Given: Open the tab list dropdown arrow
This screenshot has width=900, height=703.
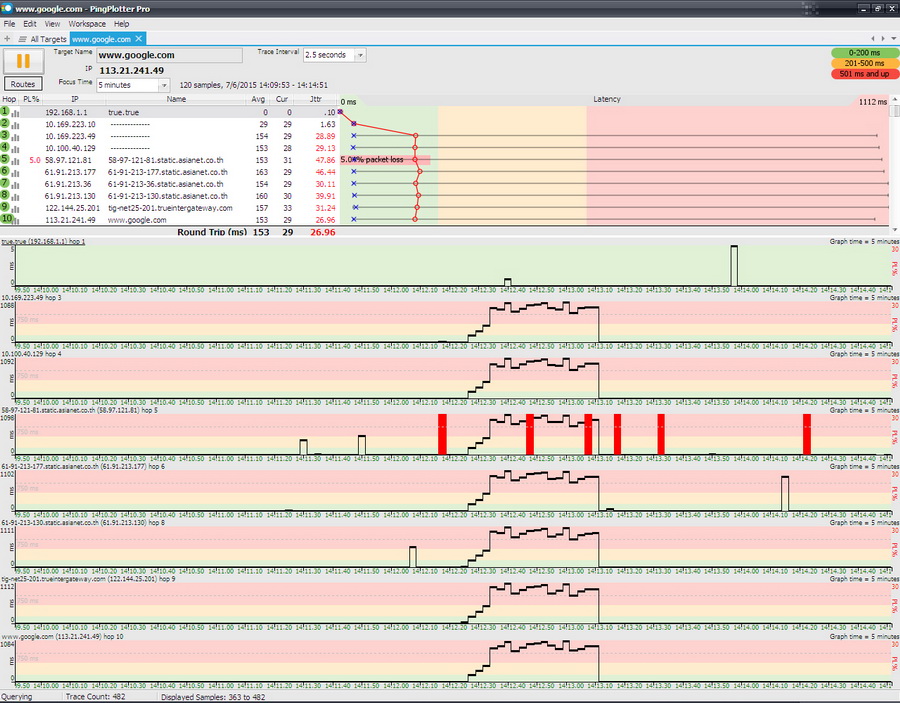Looking at the screenshot, I should (893, 38).
